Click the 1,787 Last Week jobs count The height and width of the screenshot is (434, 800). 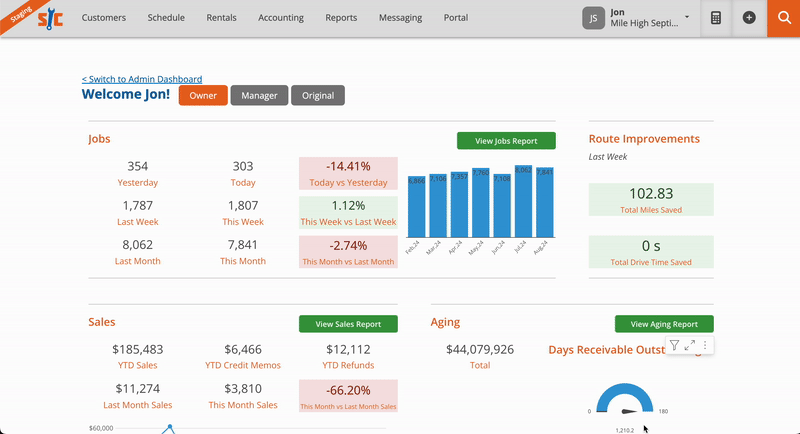pyautogui.click(x=138, y=206)
